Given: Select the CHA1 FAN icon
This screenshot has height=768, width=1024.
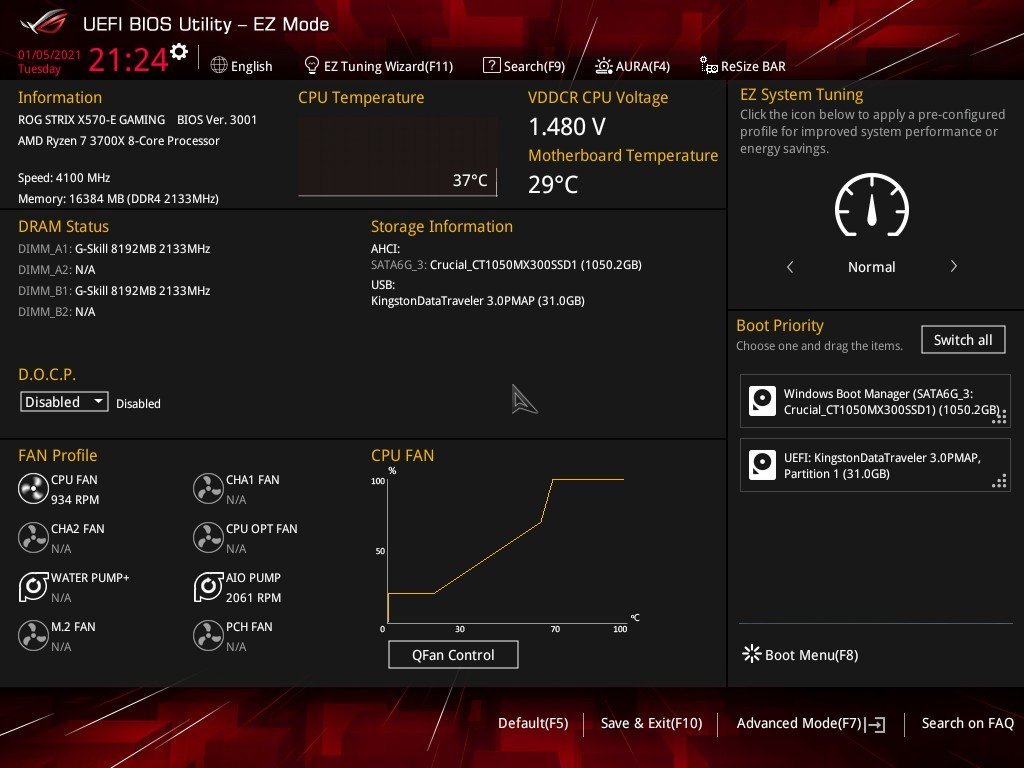Looking at the screenshot, I should tap(208, 488).
